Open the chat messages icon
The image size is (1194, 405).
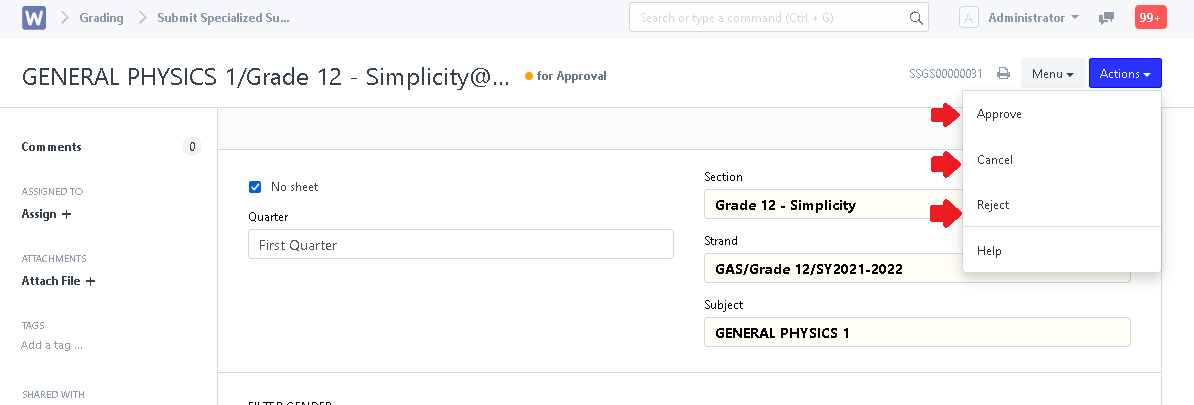click(x=1106, y=18)
